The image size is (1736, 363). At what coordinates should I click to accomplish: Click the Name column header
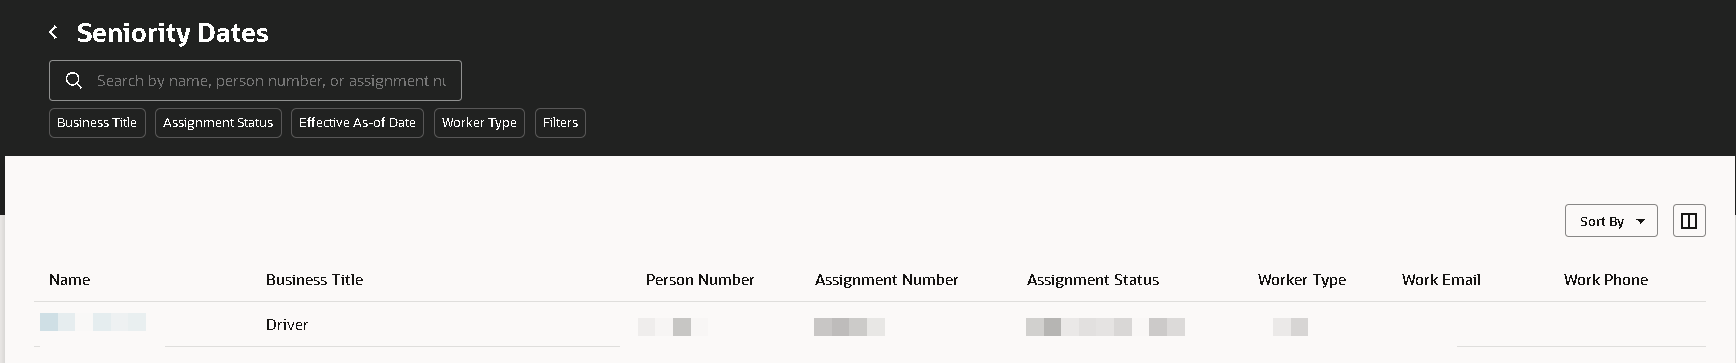pos(69,280)
